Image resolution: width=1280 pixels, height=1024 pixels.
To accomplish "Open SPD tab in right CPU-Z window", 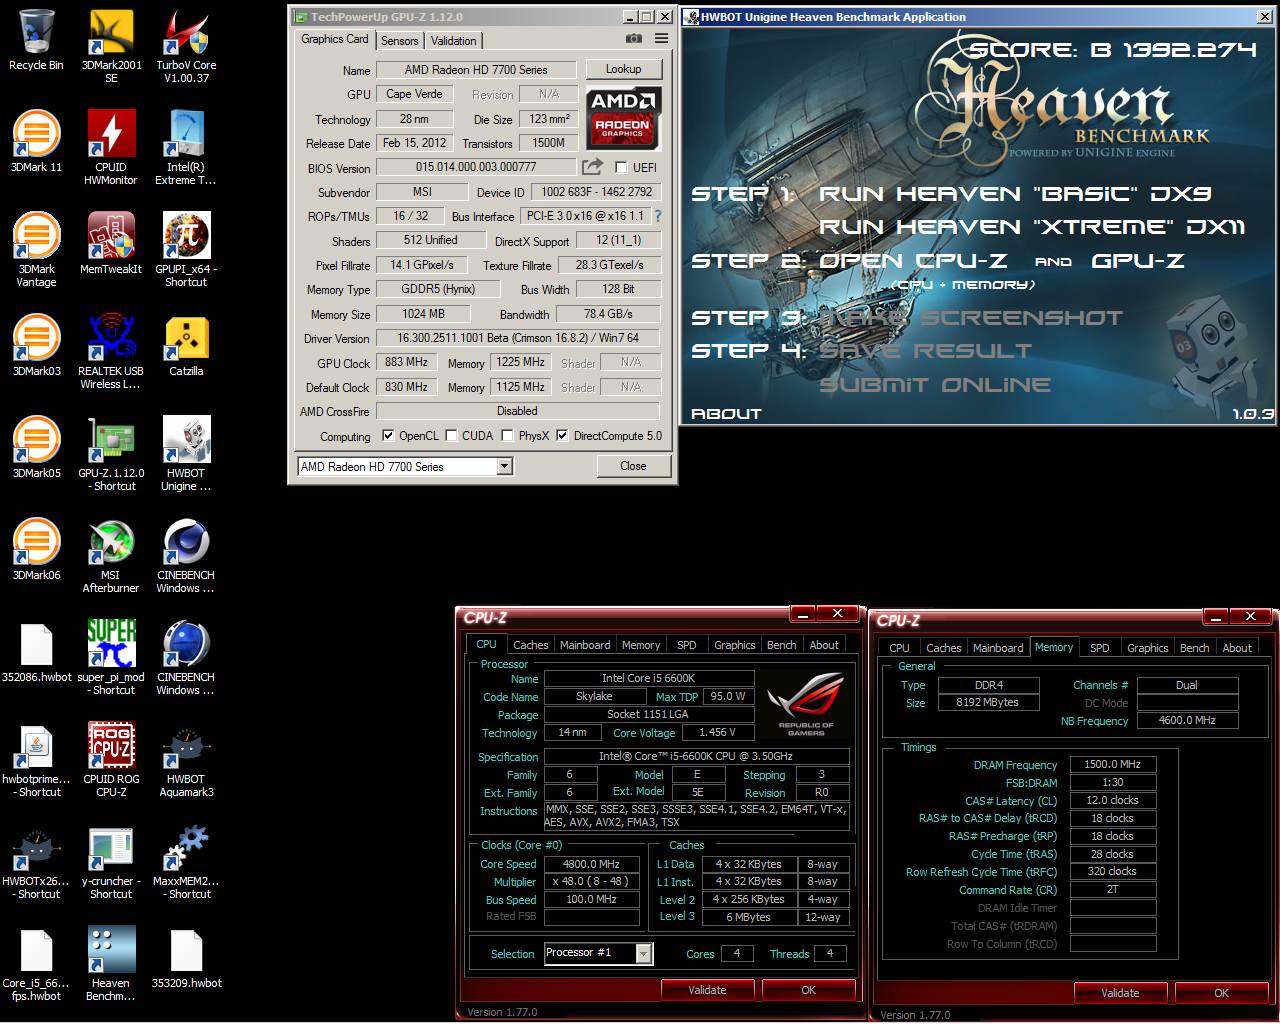I will [x=1099, y=648].
